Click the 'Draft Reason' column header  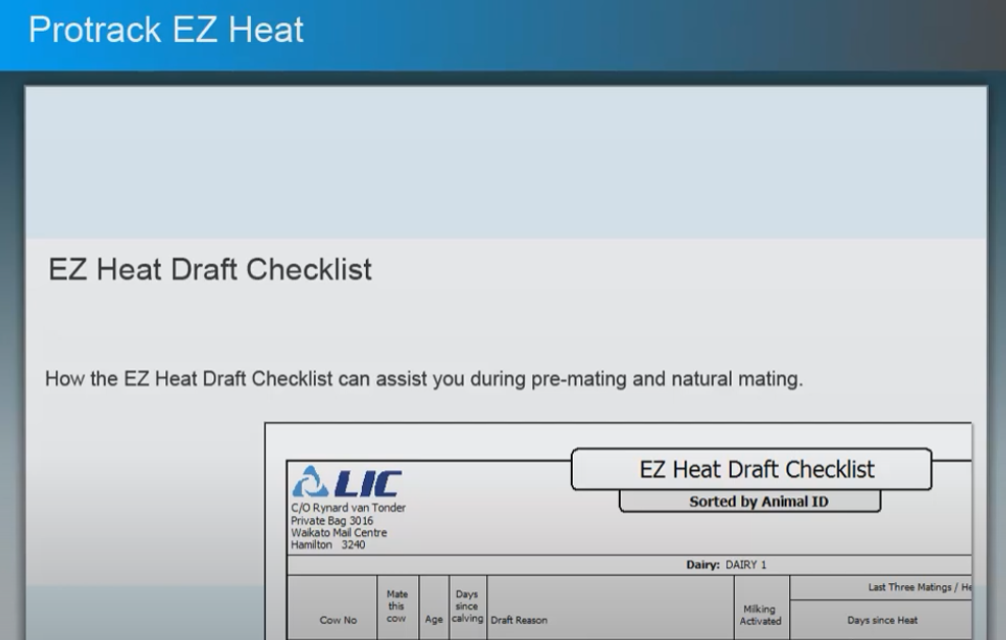519,620
